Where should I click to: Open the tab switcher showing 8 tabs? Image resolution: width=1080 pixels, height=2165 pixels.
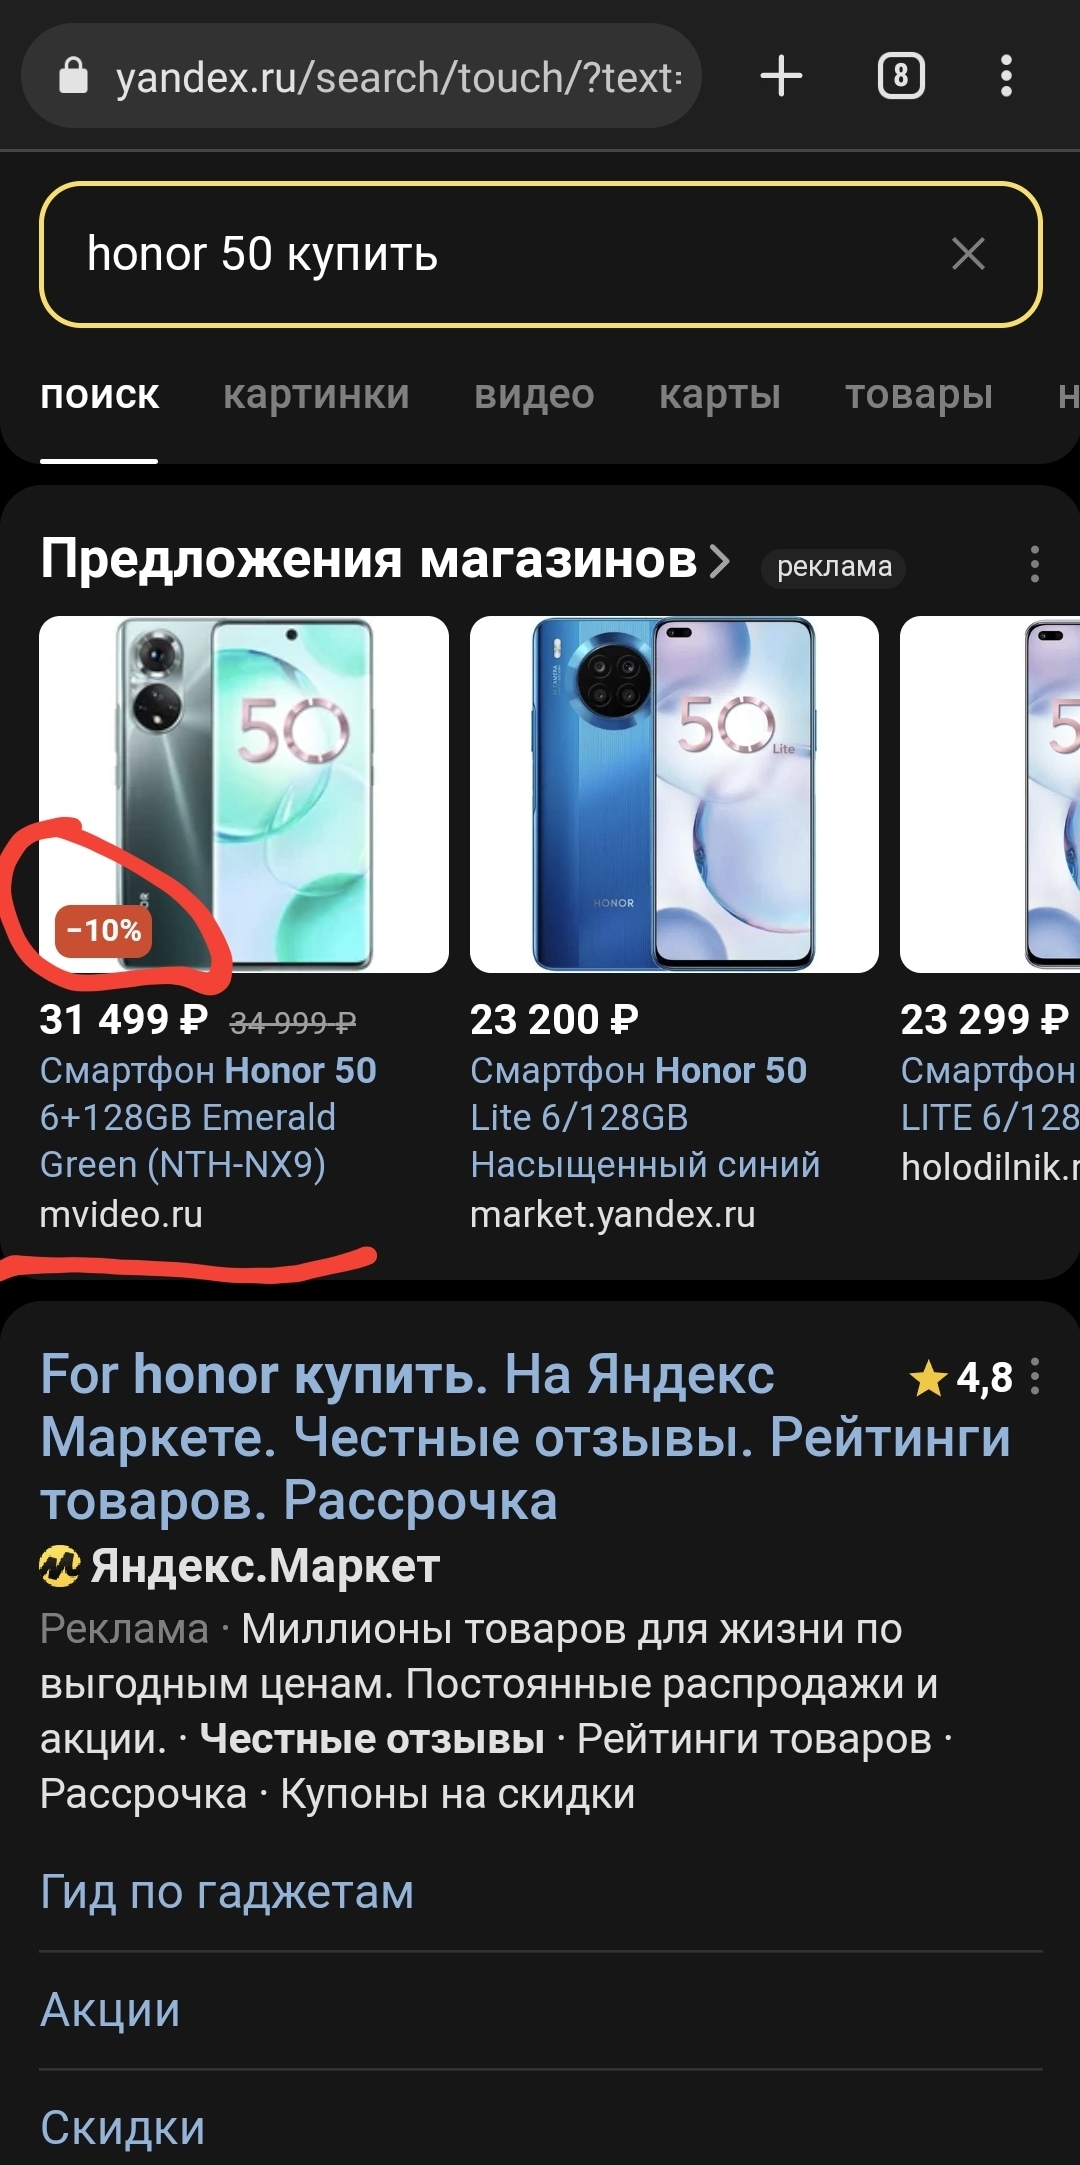click(x=901, y=76)
